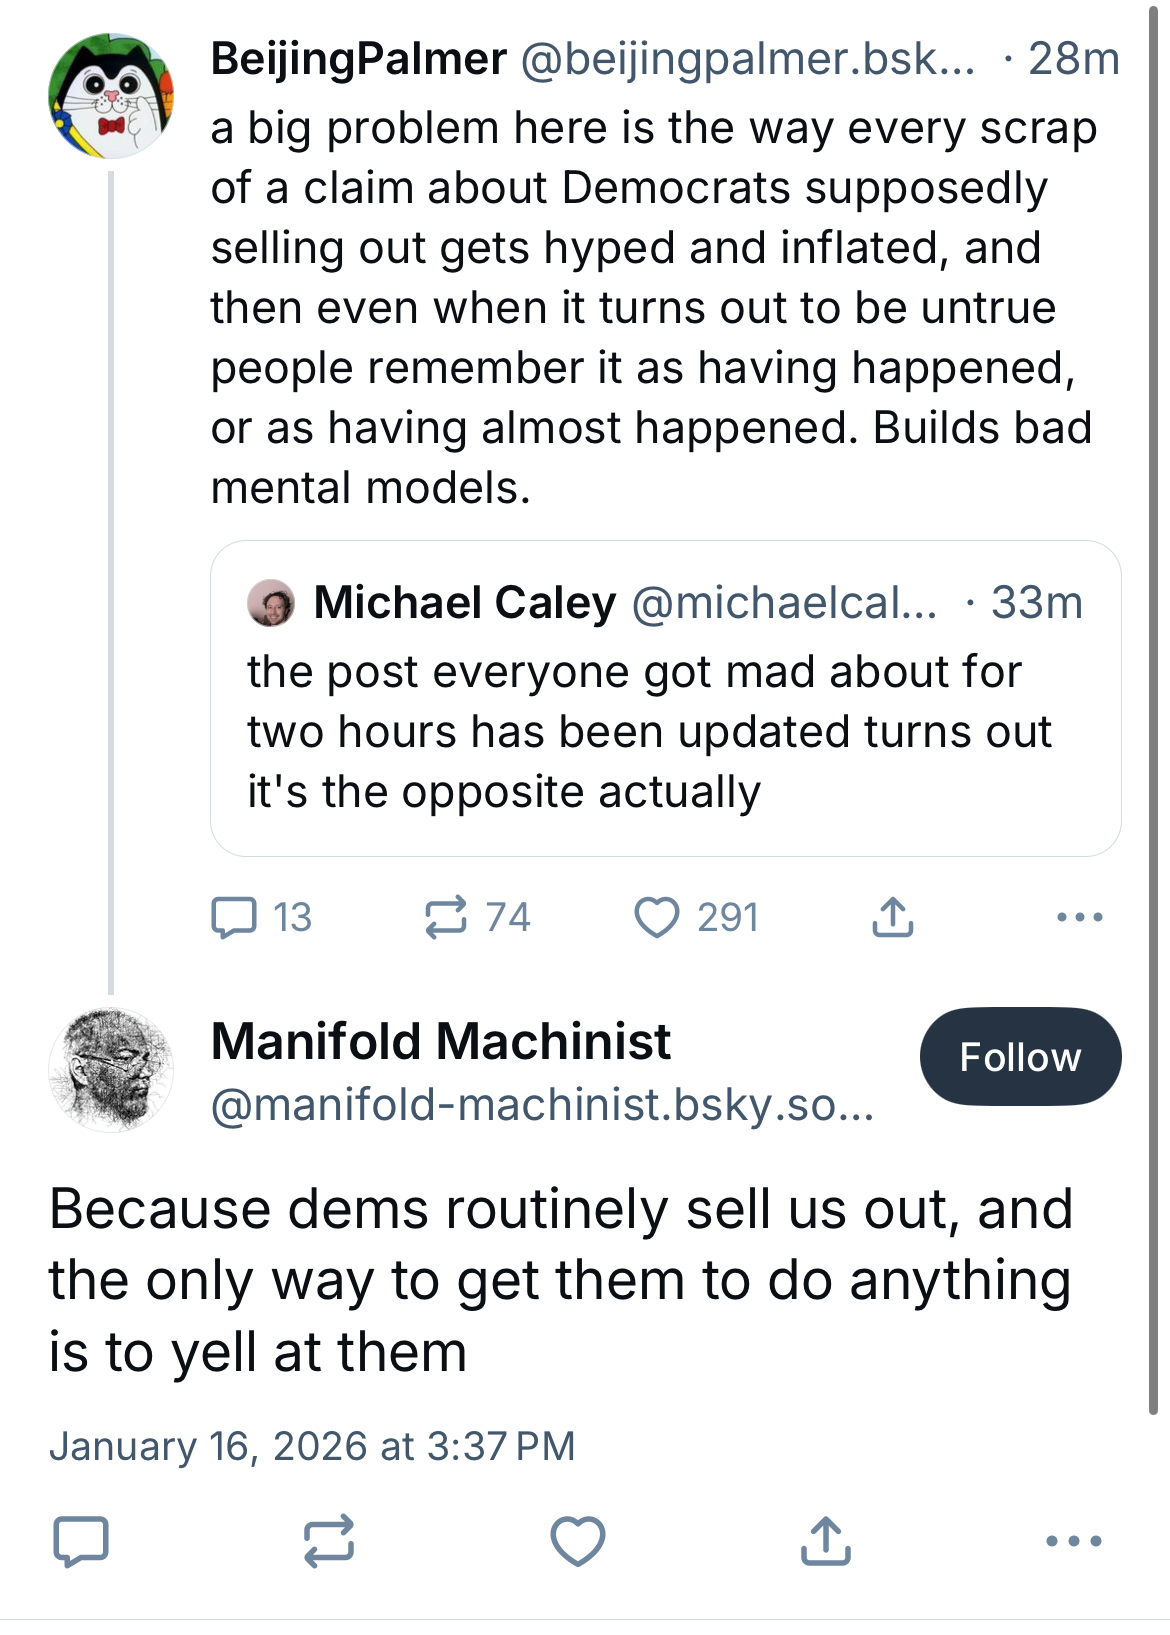Like Manifold Machinist's post
1170x1635 pixels.
pyautogui.click(x=577, y=1541)
